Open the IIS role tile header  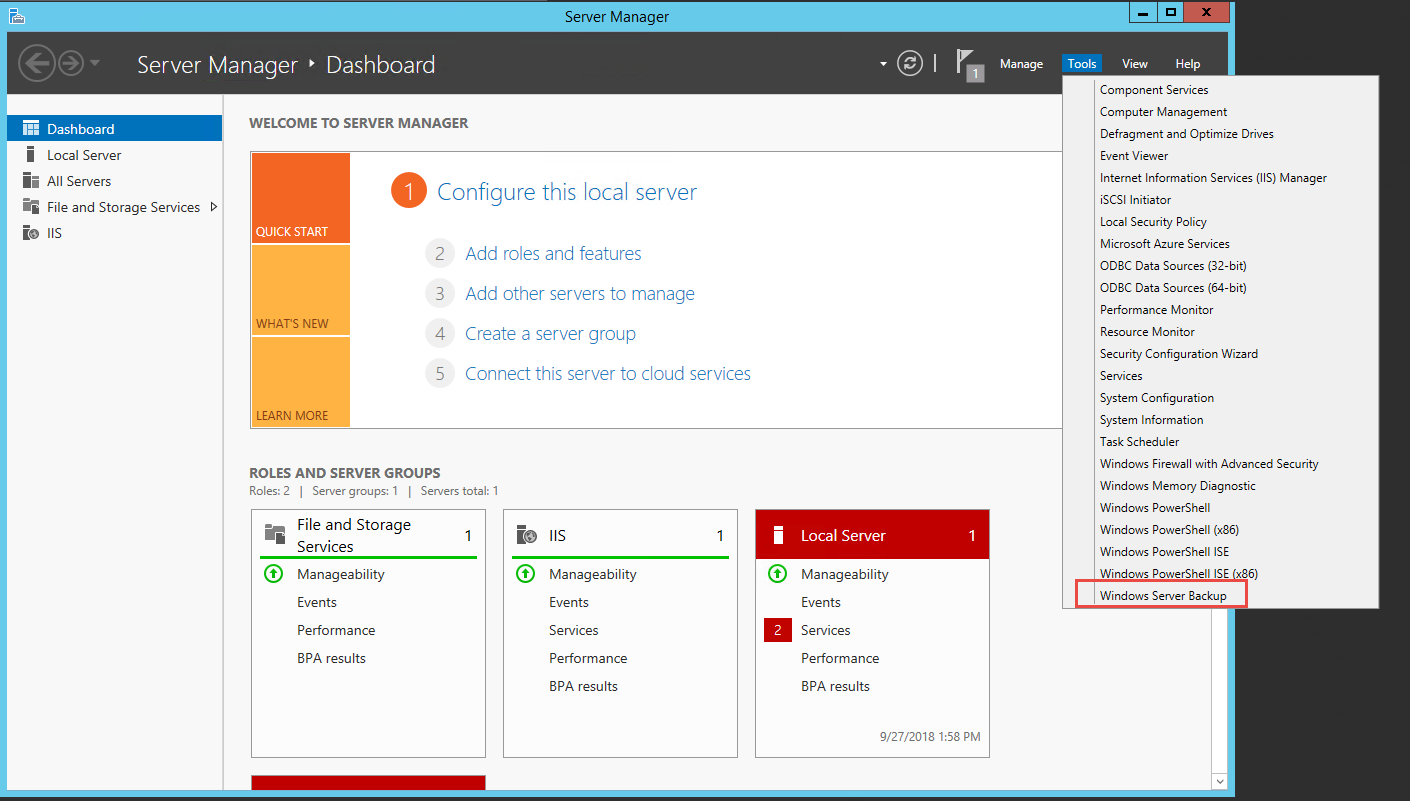(620, 535)
